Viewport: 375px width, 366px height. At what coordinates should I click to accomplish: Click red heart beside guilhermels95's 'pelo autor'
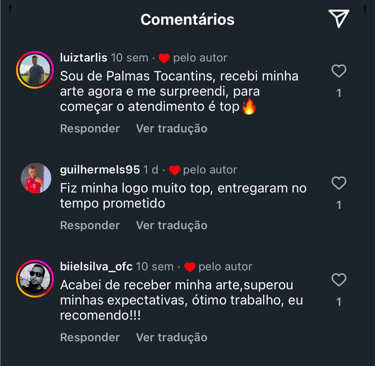click(x=174, y=170)
